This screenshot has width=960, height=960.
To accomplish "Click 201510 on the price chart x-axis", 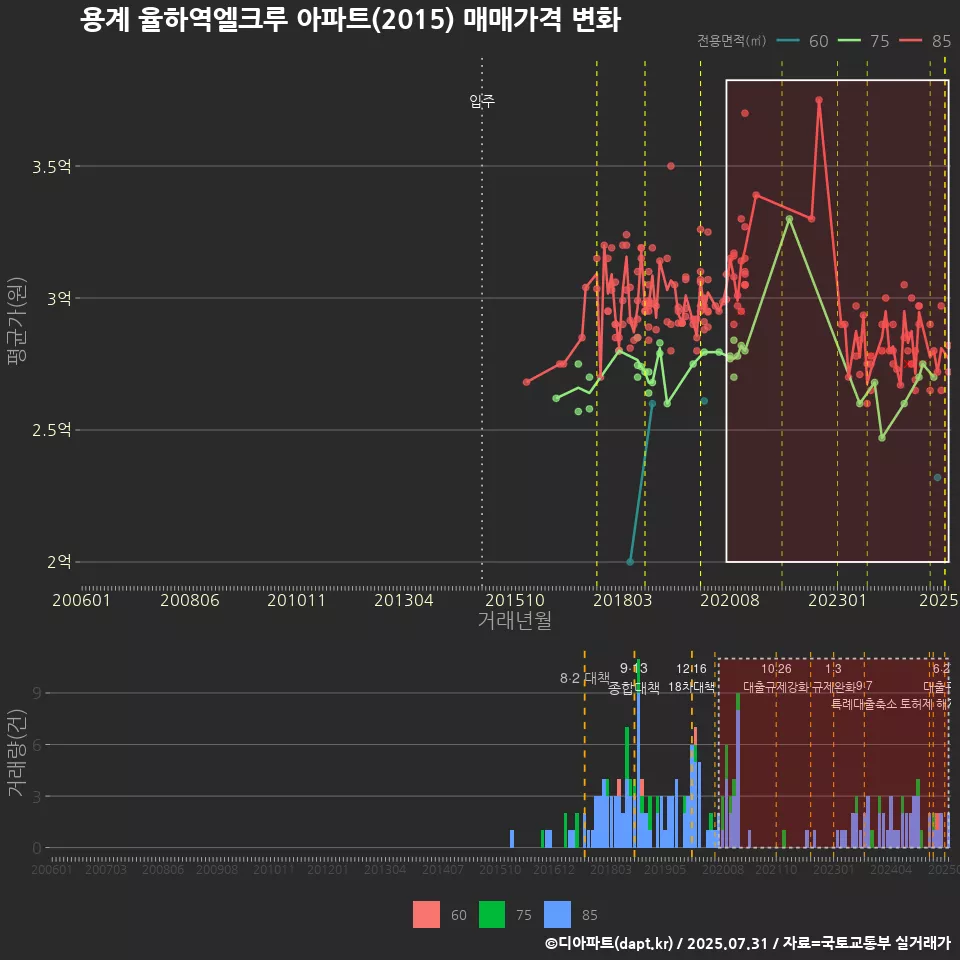I will click(515, 600).
